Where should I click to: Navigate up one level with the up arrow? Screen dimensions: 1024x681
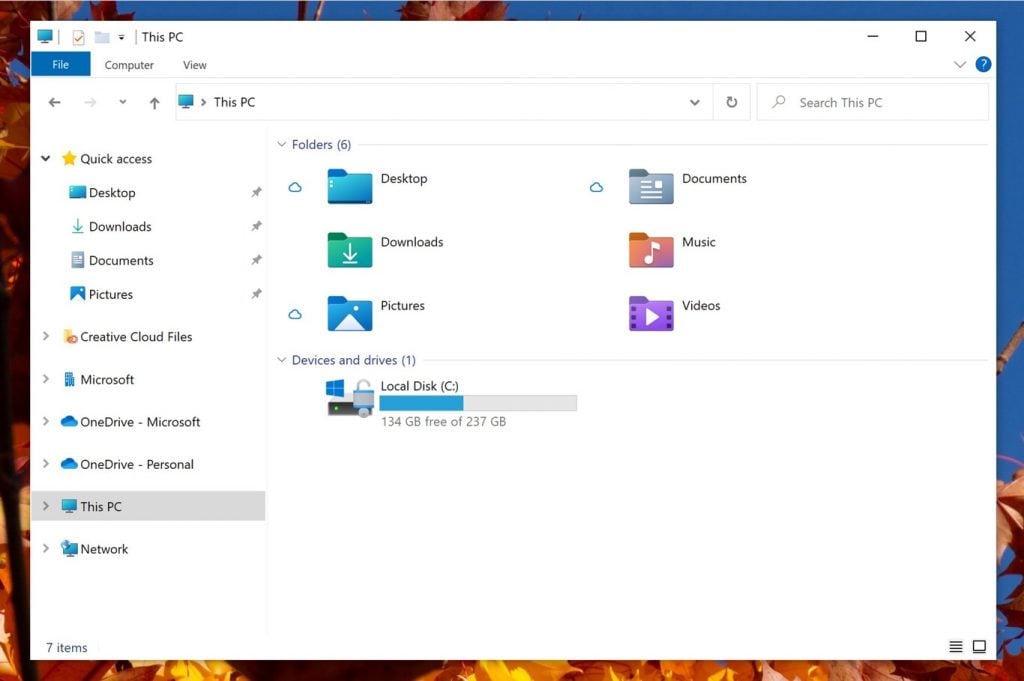click(155, 102)
